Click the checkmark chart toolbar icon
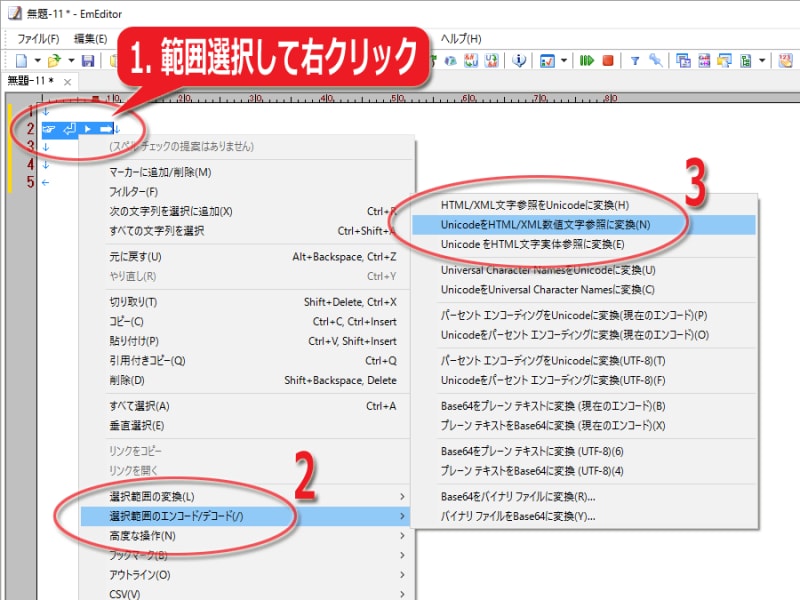This screenshot has height=600, width=800. [547, 61]
